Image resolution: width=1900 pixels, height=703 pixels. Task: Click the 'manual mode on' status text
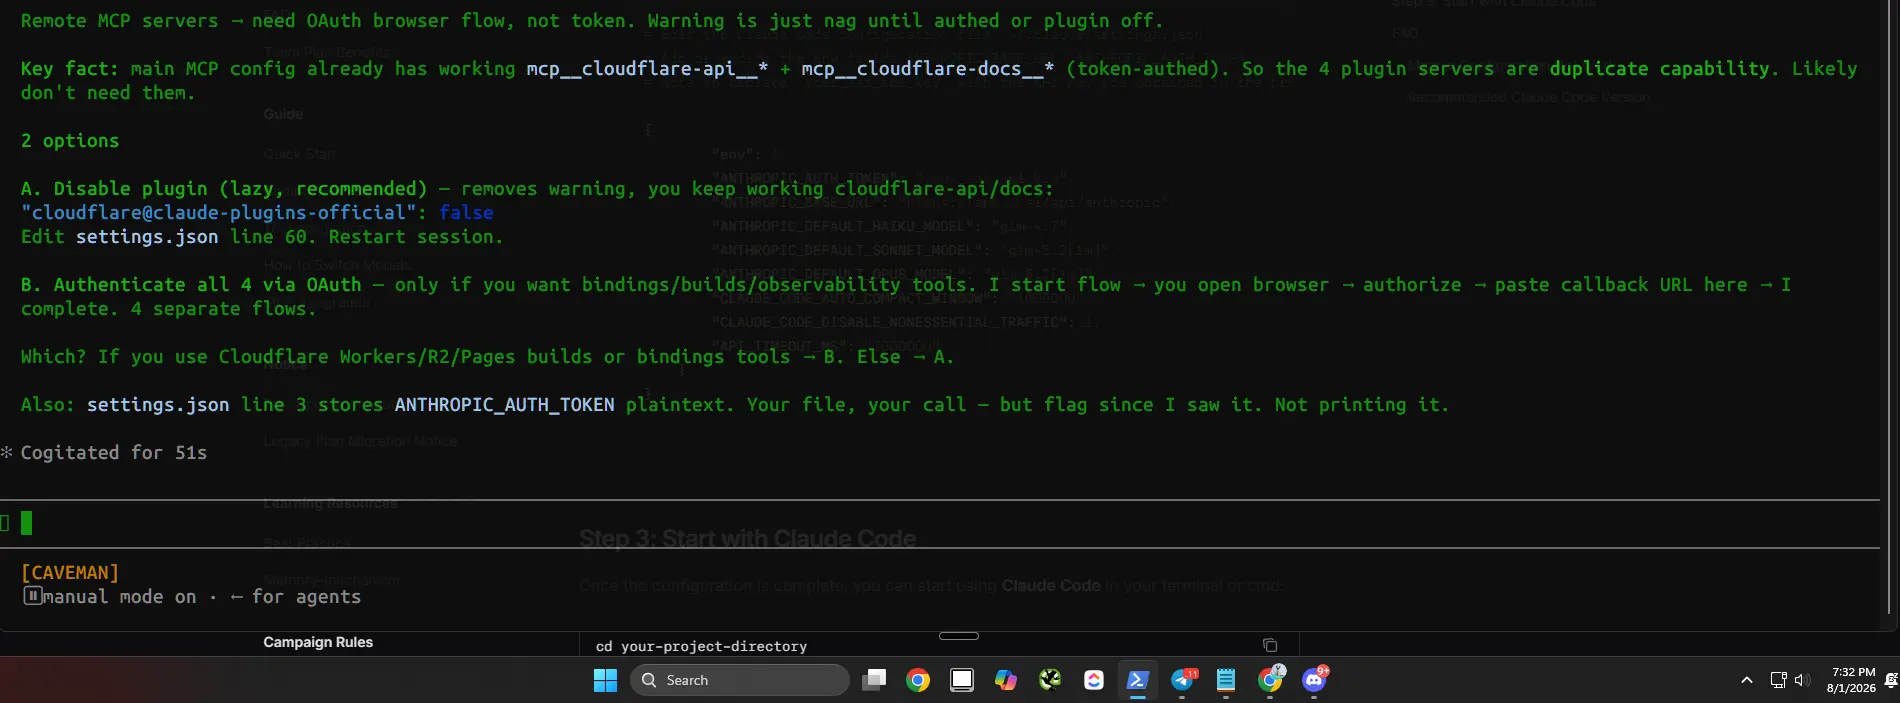pos(120,597)
